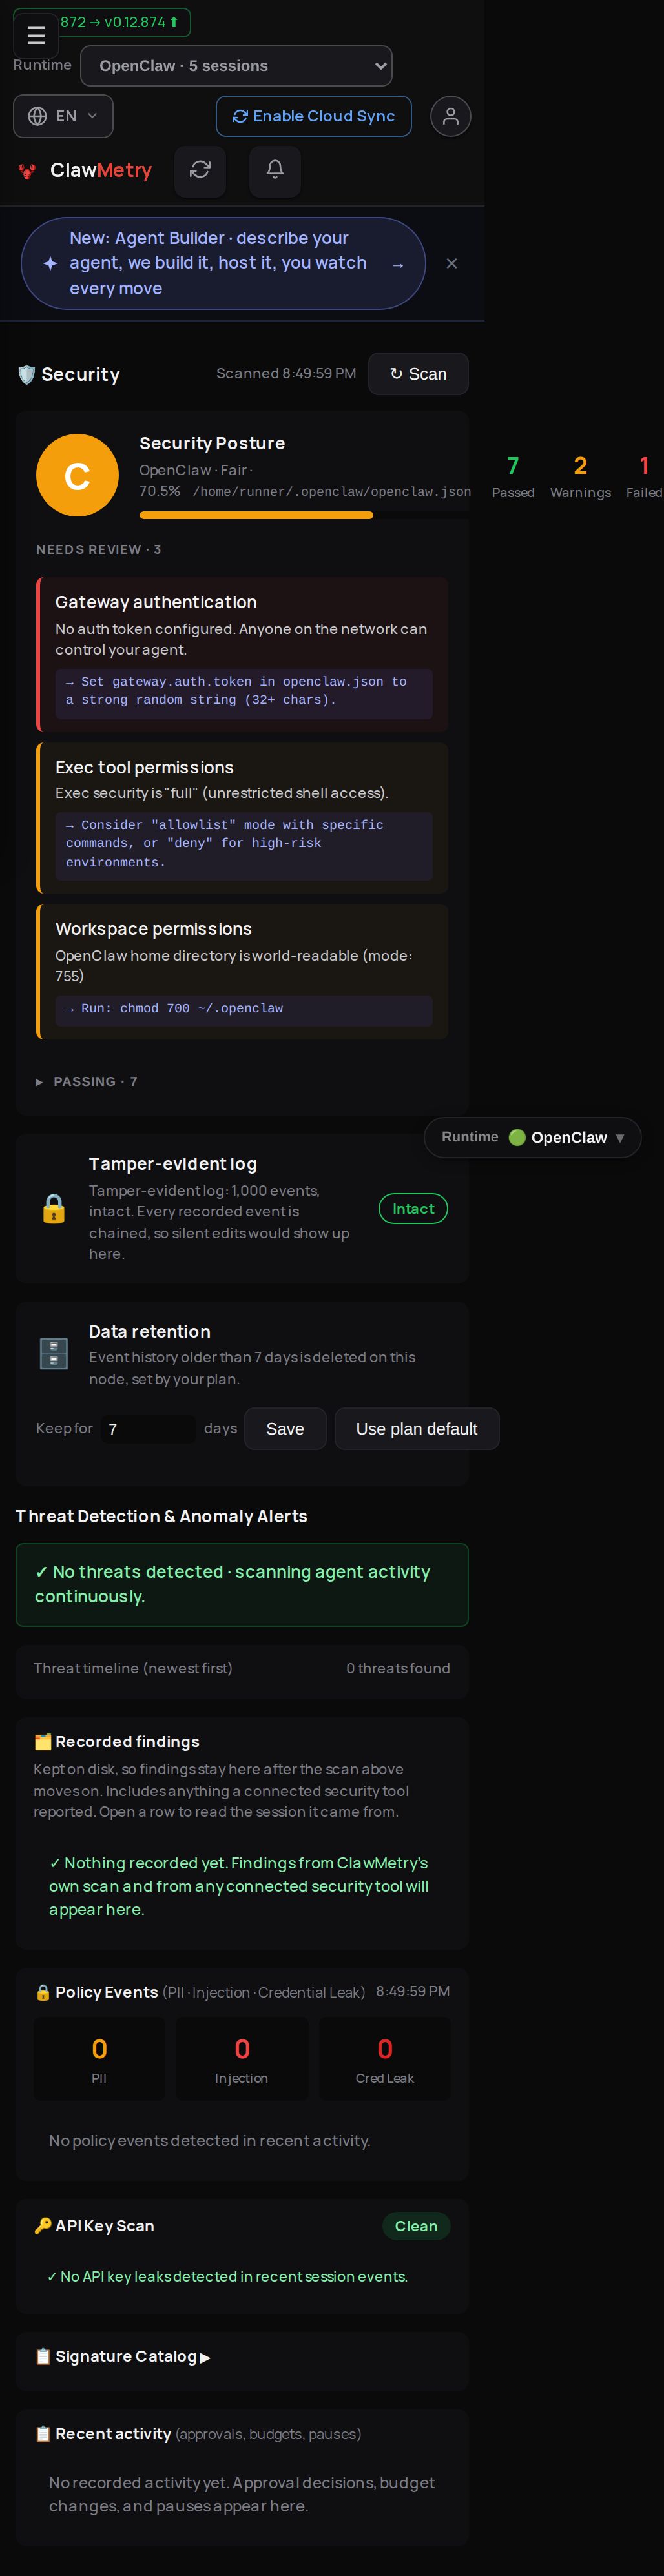664x2576 pixels.
Task: Click the Security Posture grade C badge
Action: pos(77,475)
